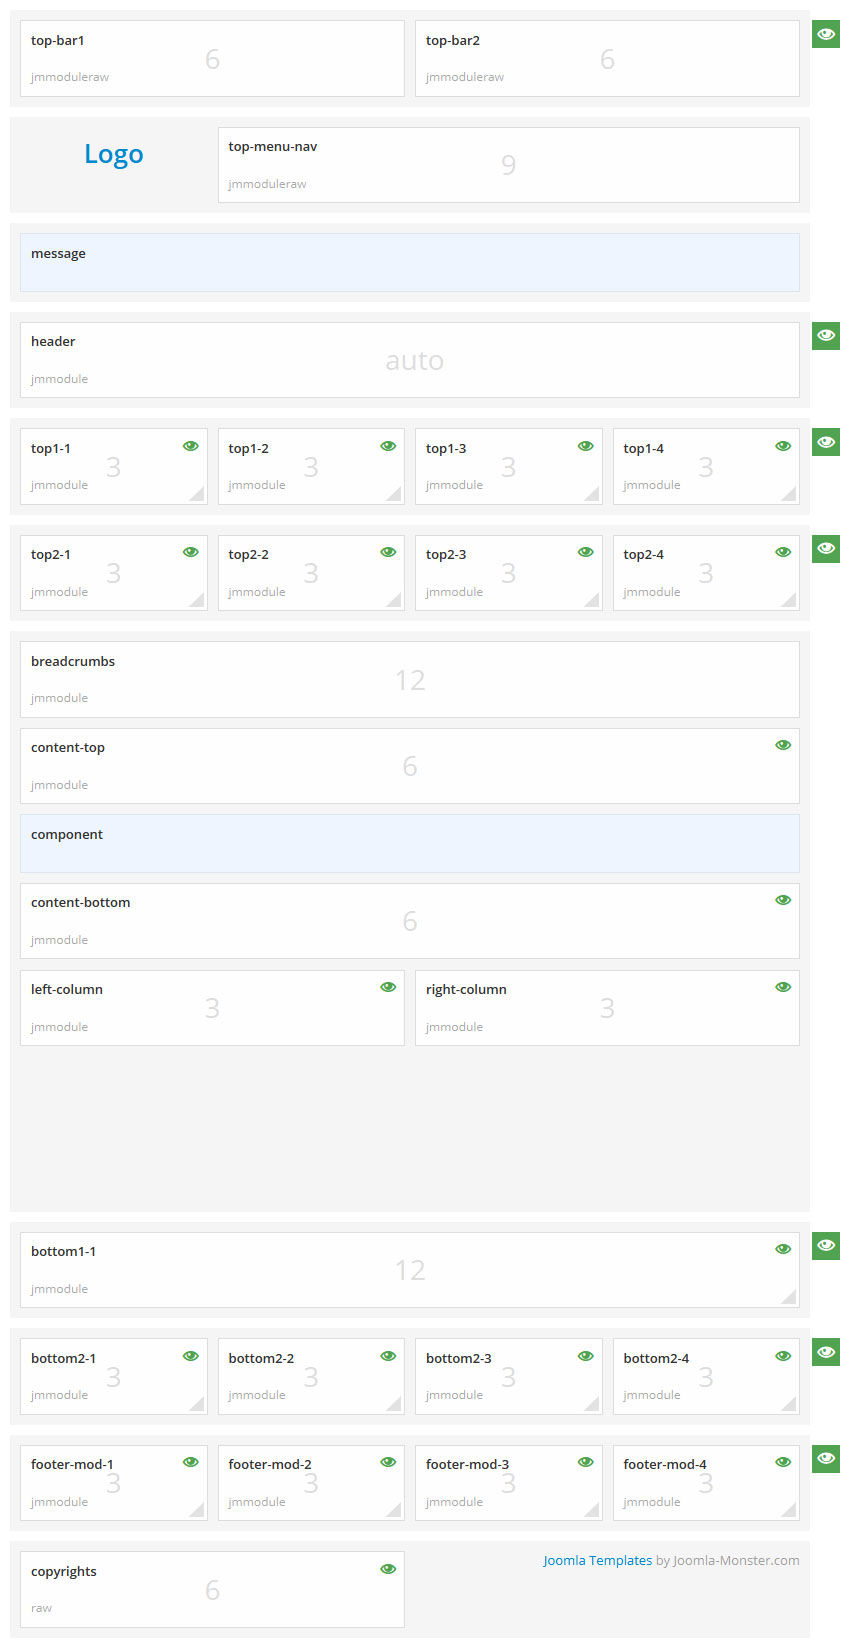Toggle visibility of copyrights module

[388, 1569]
